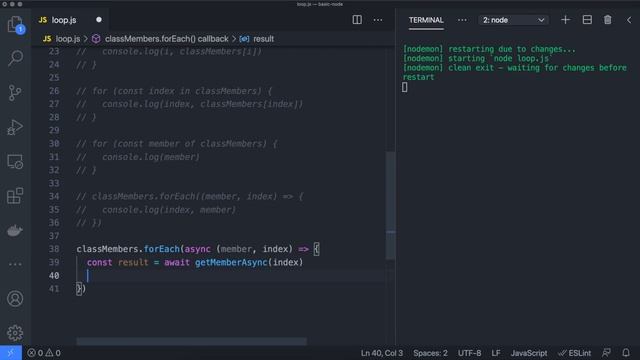Click the closing brace on line 41
This screenshot has height=360, width=640.
point(79,289)
